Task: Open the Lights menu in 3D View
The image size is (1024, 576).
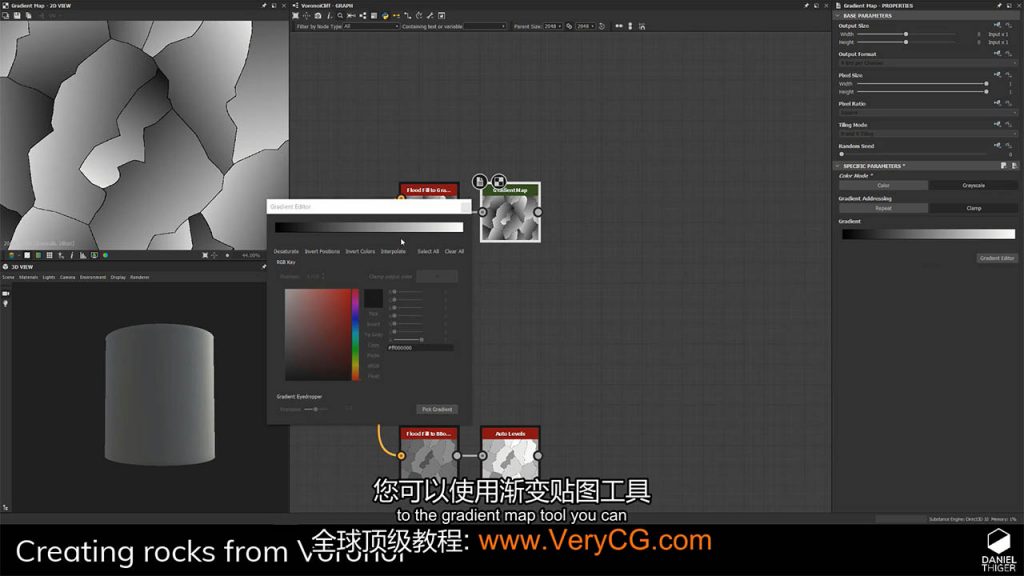Action: point(49,277)
